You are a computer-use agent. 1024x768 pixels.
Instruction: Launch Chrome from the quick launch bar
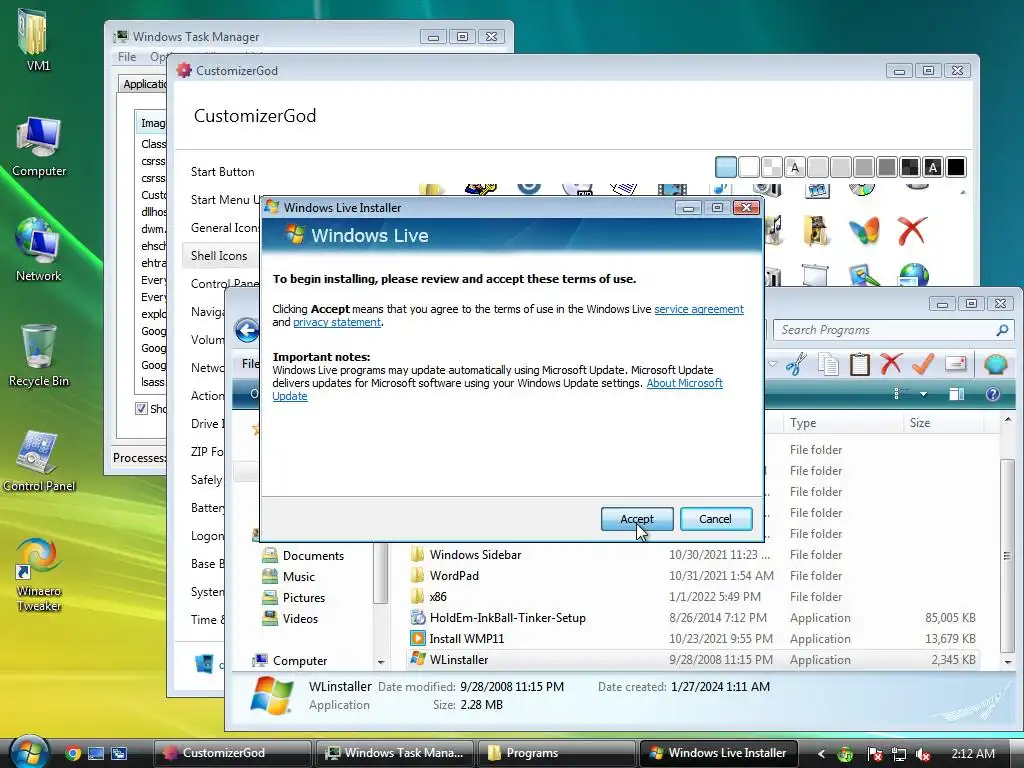tap(72, 754)
